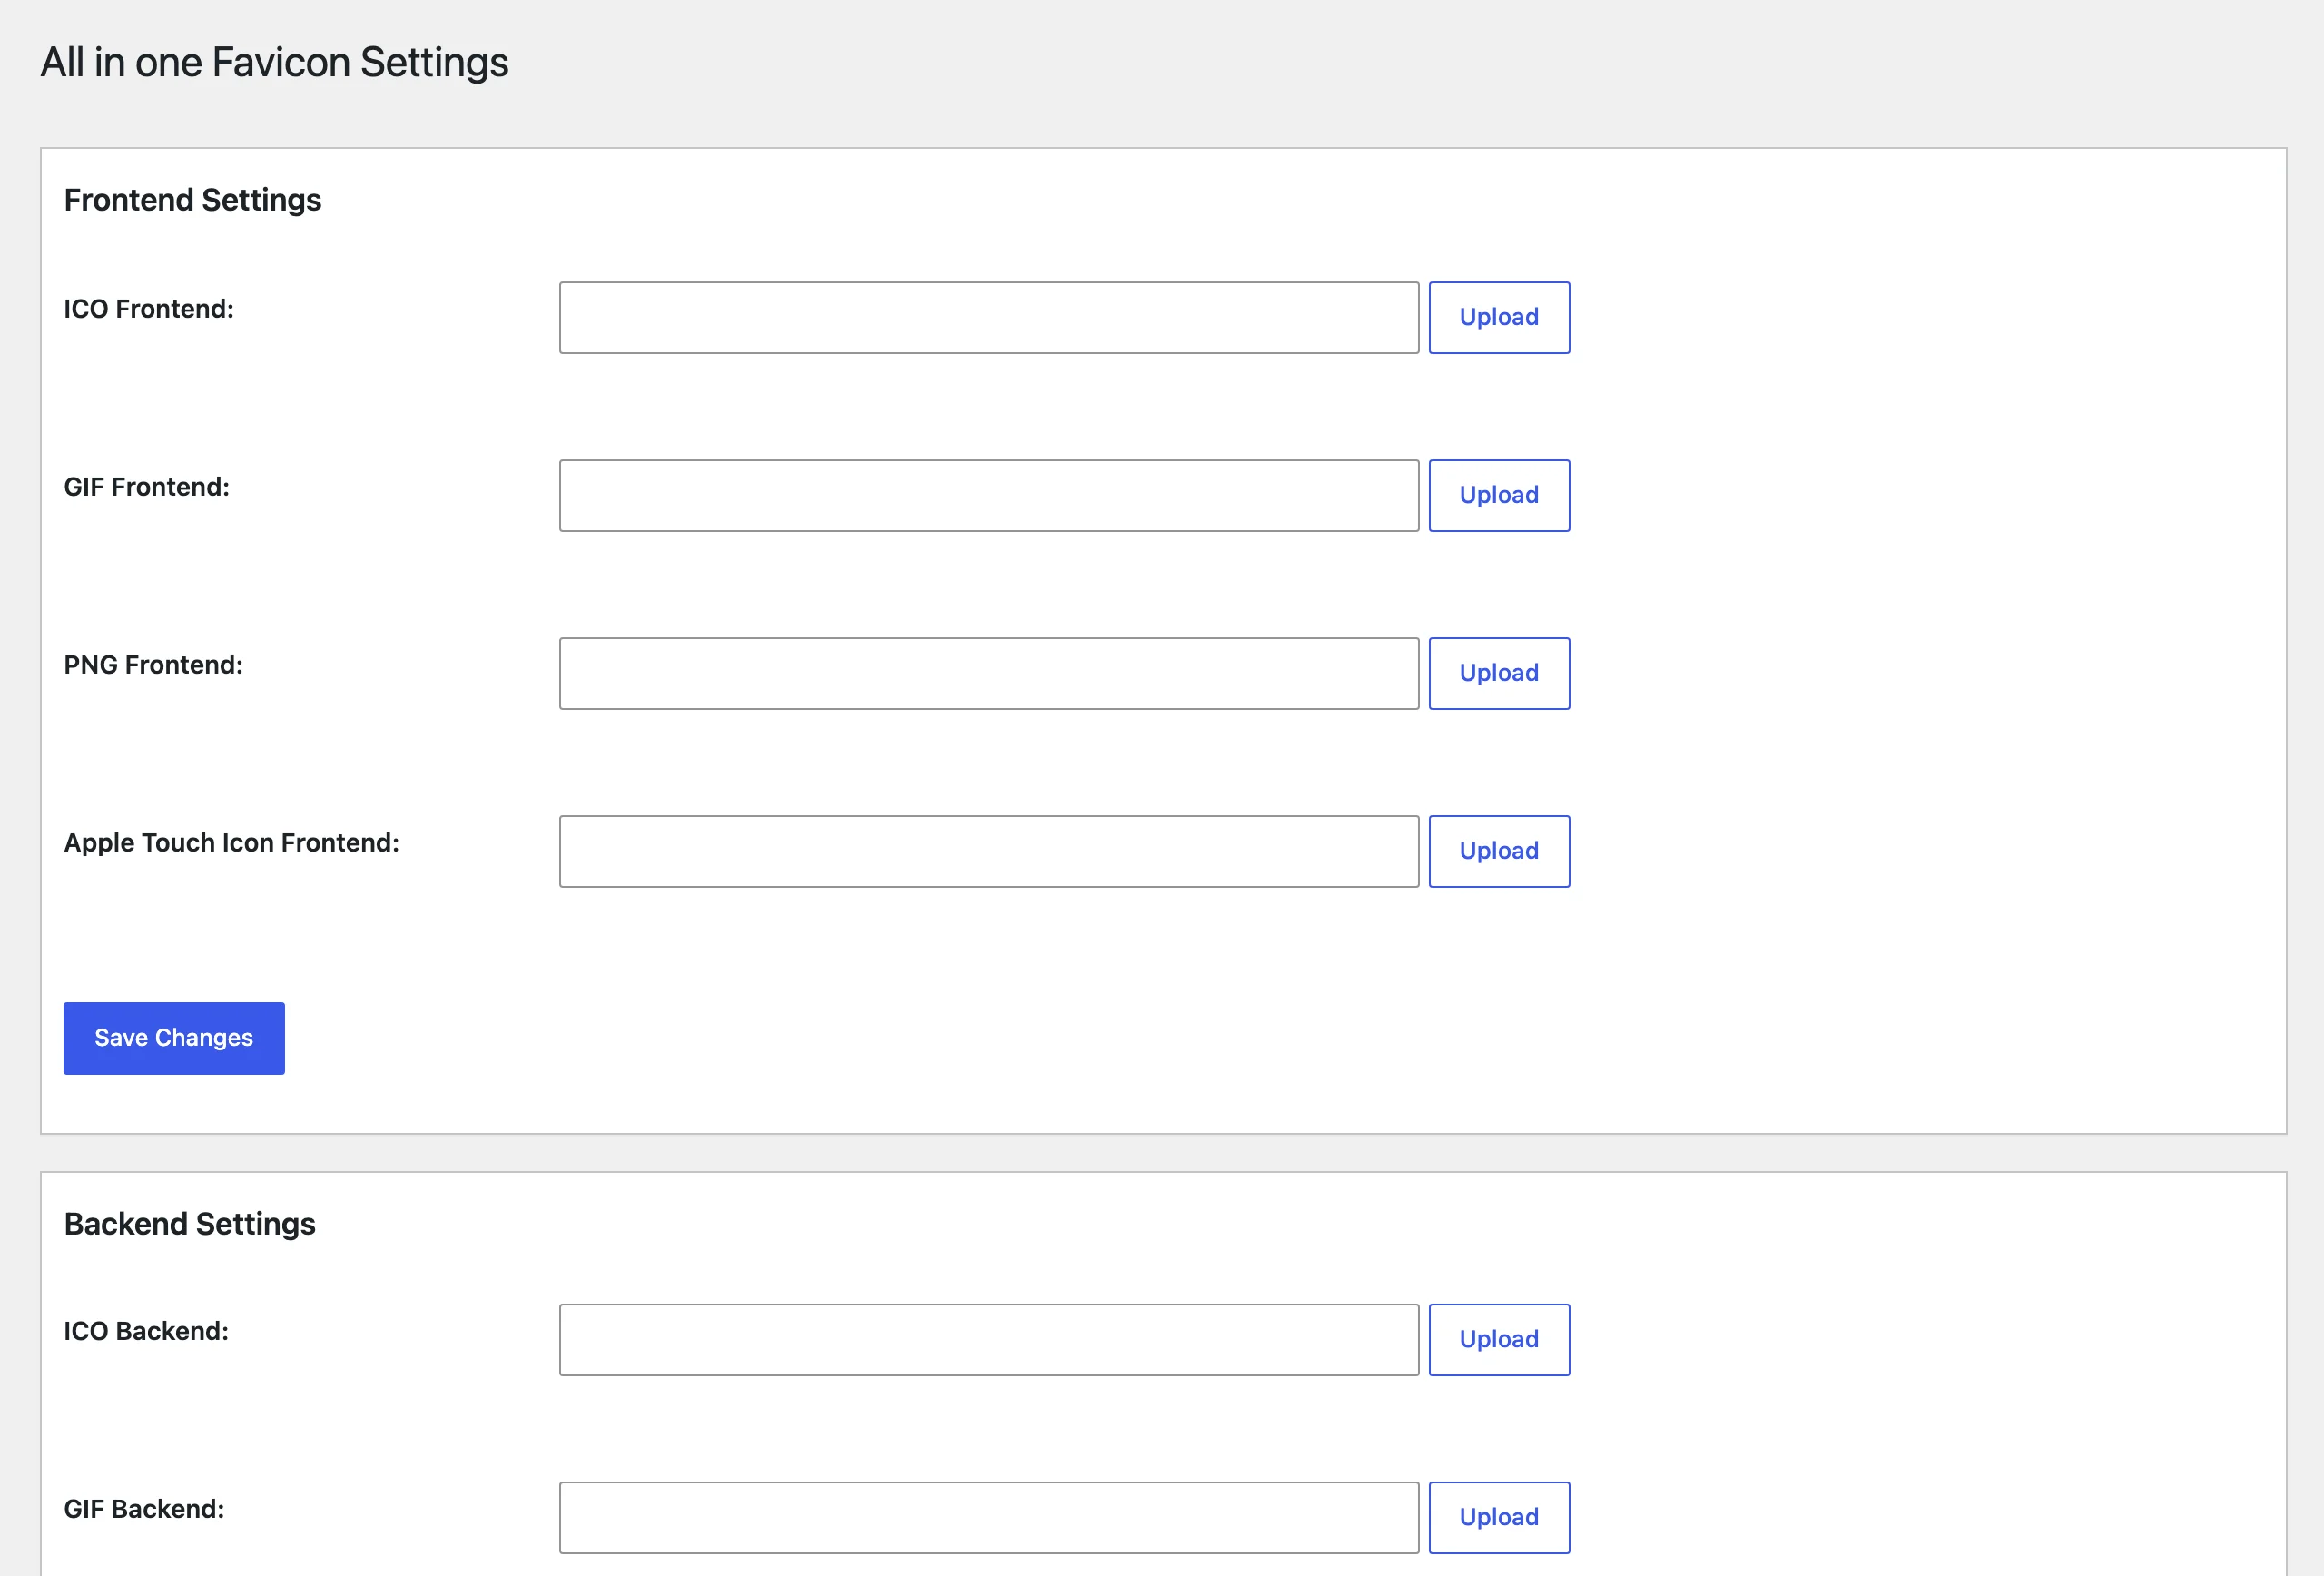Viewport: 2324px width, 1576px height.
Task: Upload a PNG Frontend favicon
Action: tap(1499, 673)
